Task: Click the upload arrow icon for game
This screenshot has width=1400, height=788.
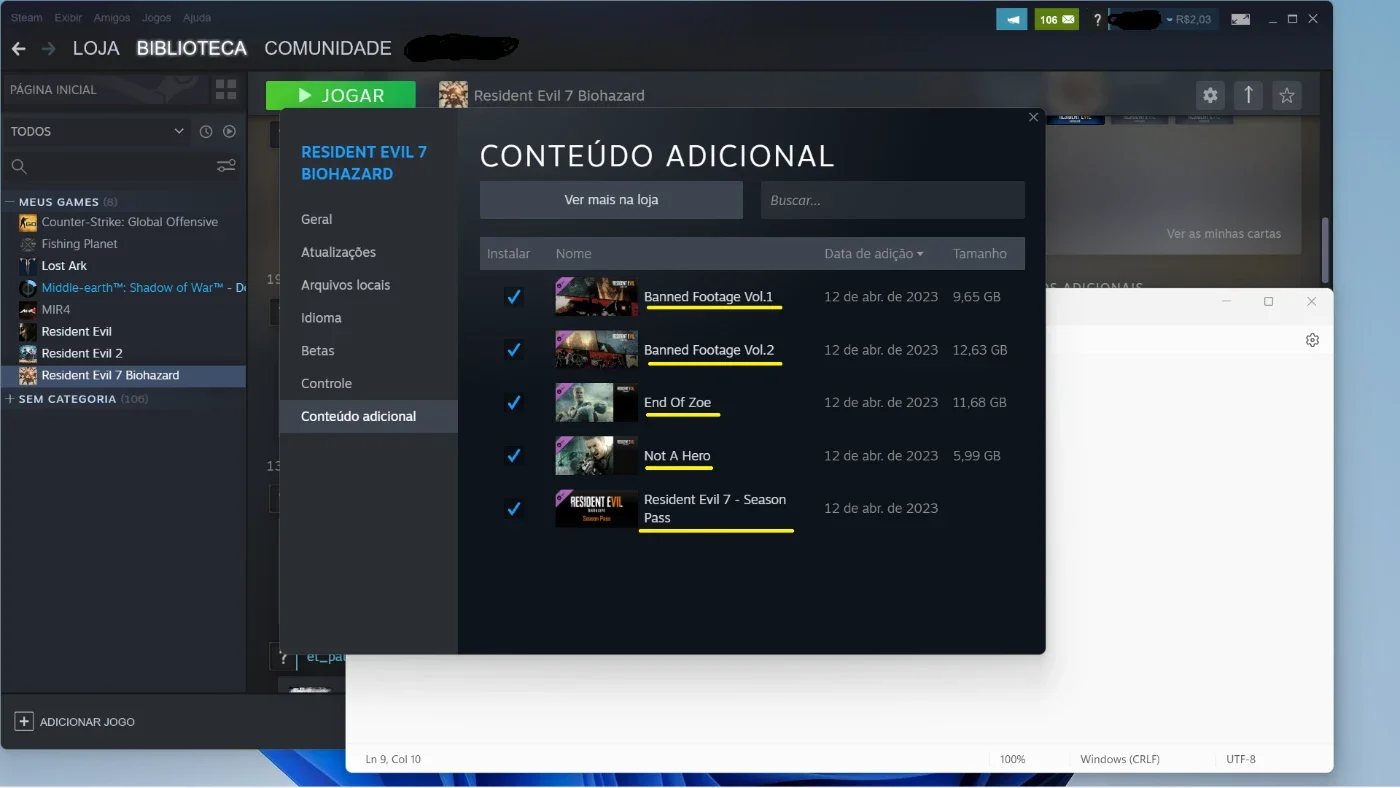Action: click(1248, 96)
